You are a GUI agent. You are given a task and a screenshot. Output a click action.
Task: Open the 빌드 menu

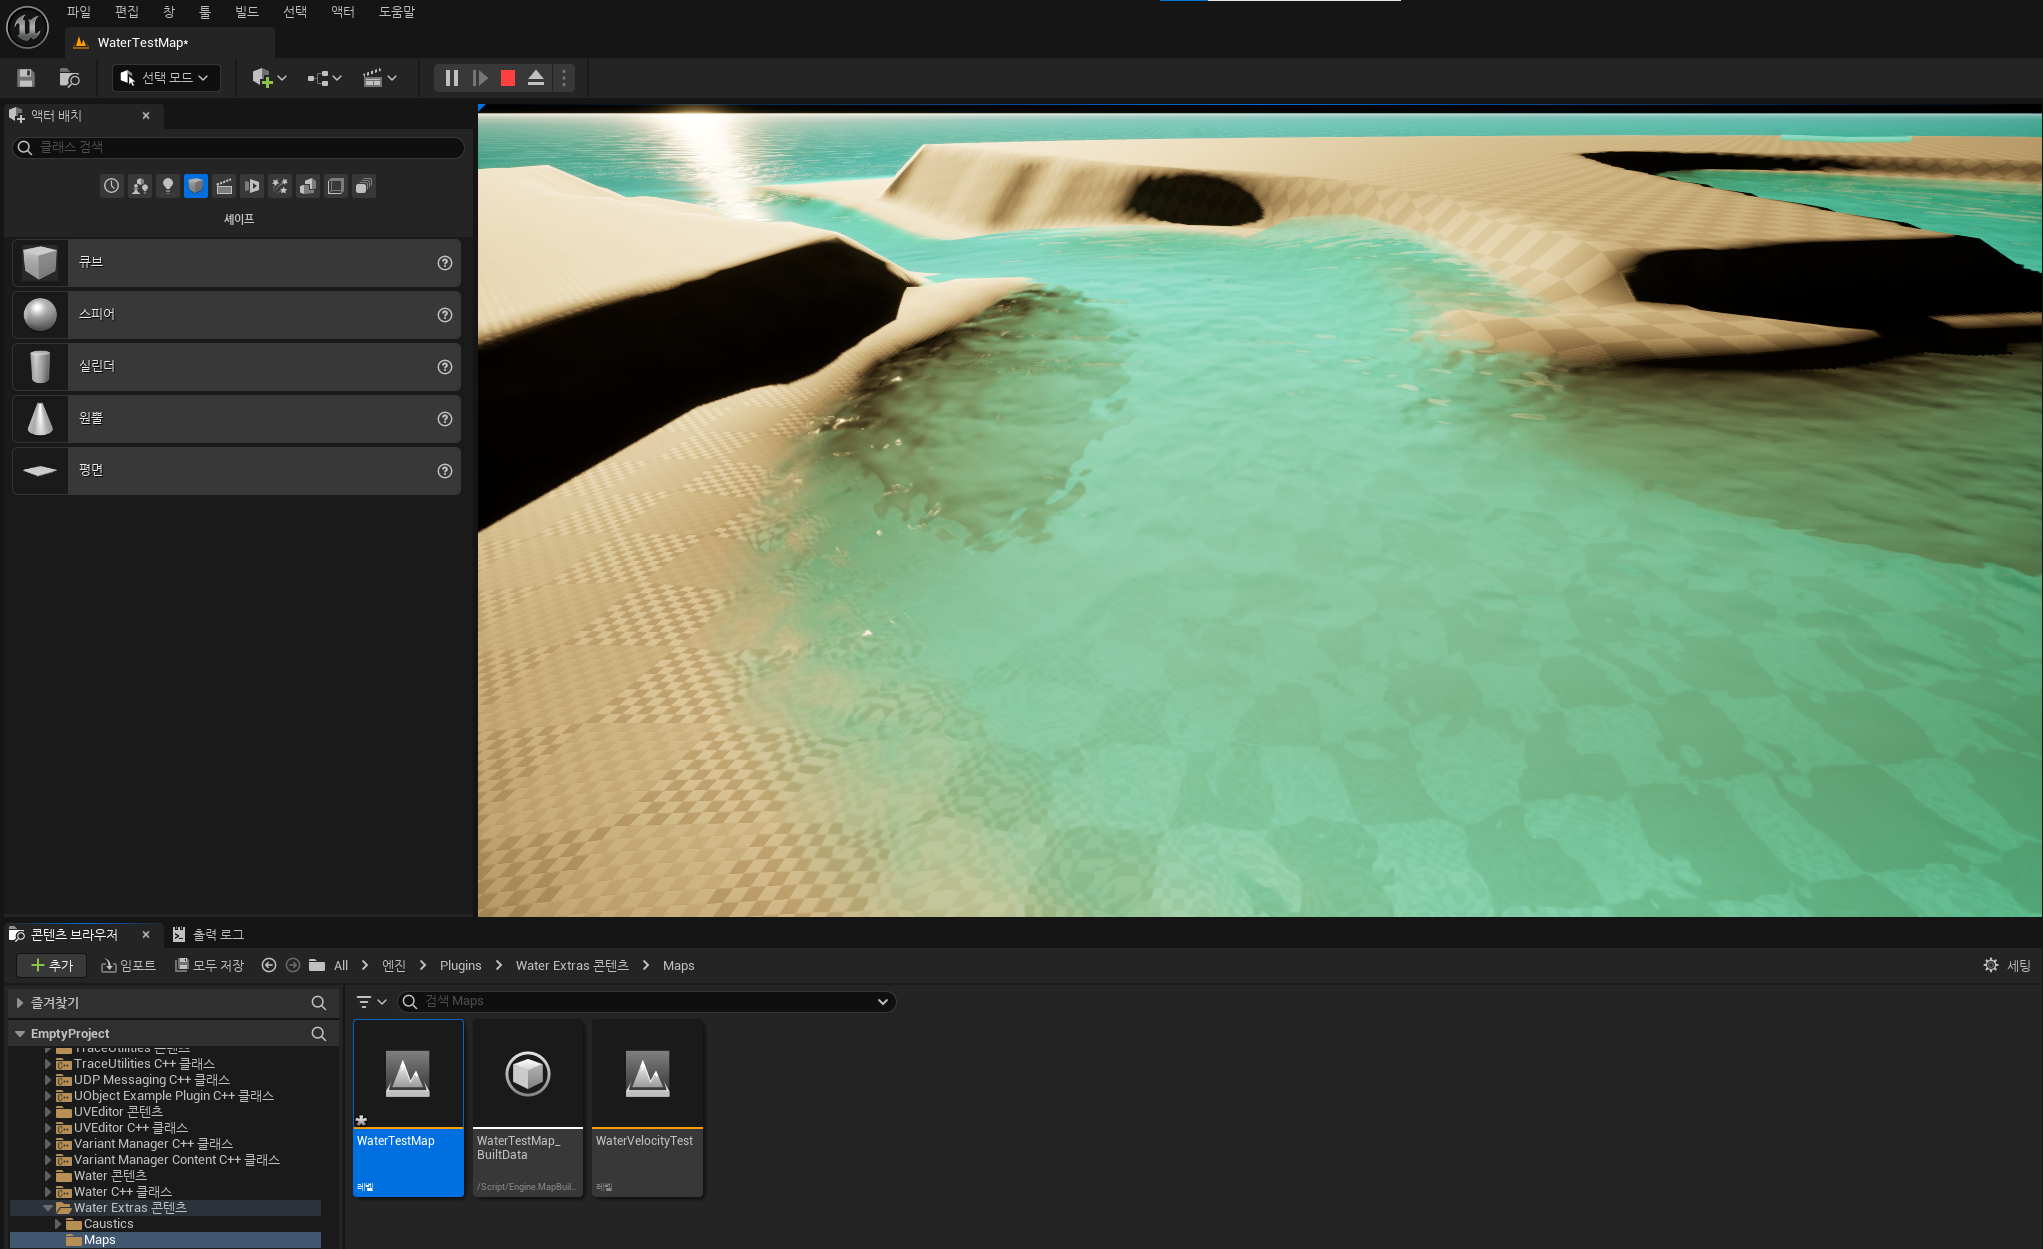(246, 12)
